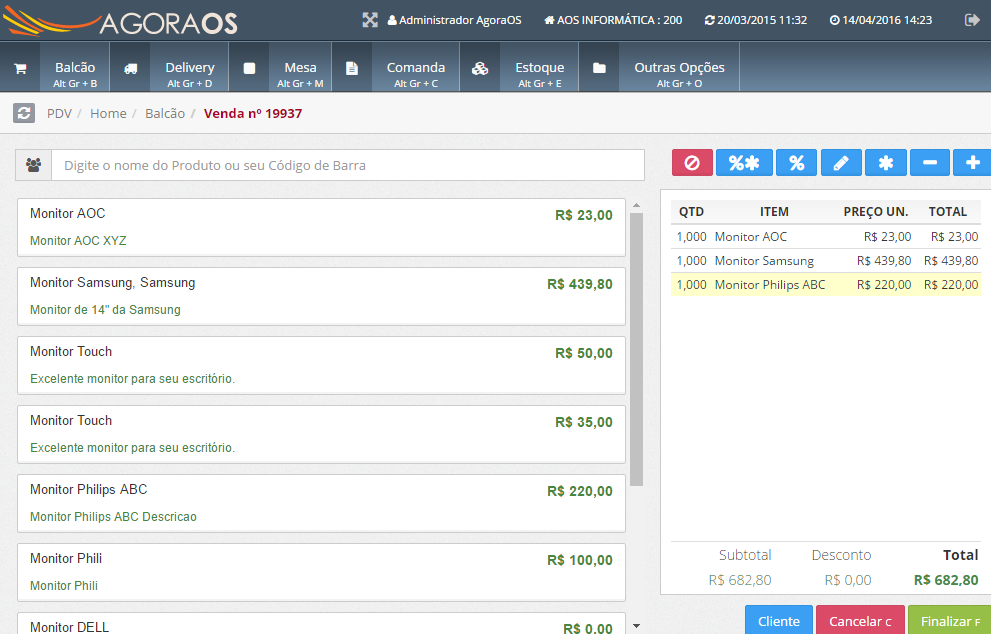Viewport: 991px width, 634px height.
Task: Click the ITEM column header
Action: tap(774, 212)
